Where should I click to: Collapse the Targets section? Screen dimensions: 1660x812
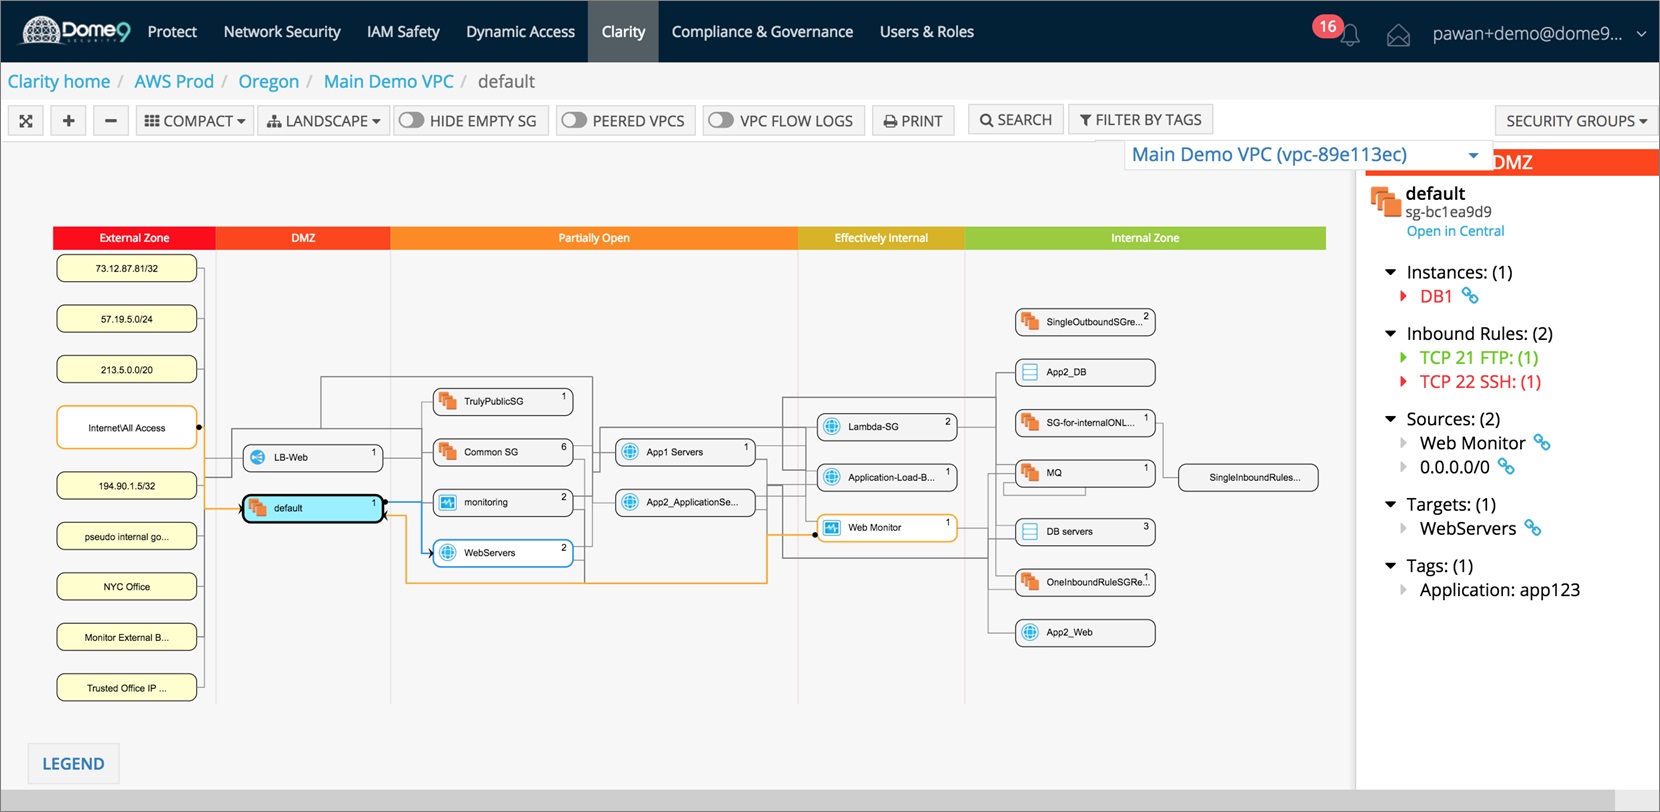tap(1390, 504)
